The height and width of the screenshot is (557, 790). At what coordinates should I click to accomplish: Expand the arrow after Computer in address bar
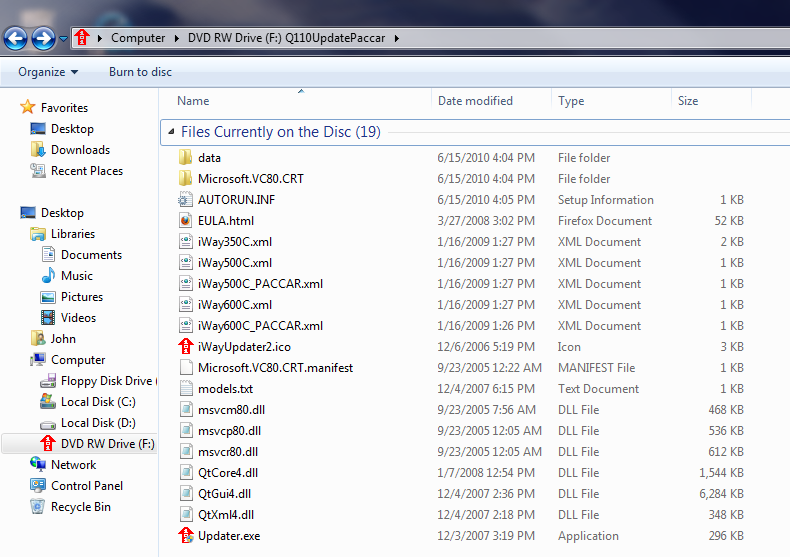pos(177,38)
